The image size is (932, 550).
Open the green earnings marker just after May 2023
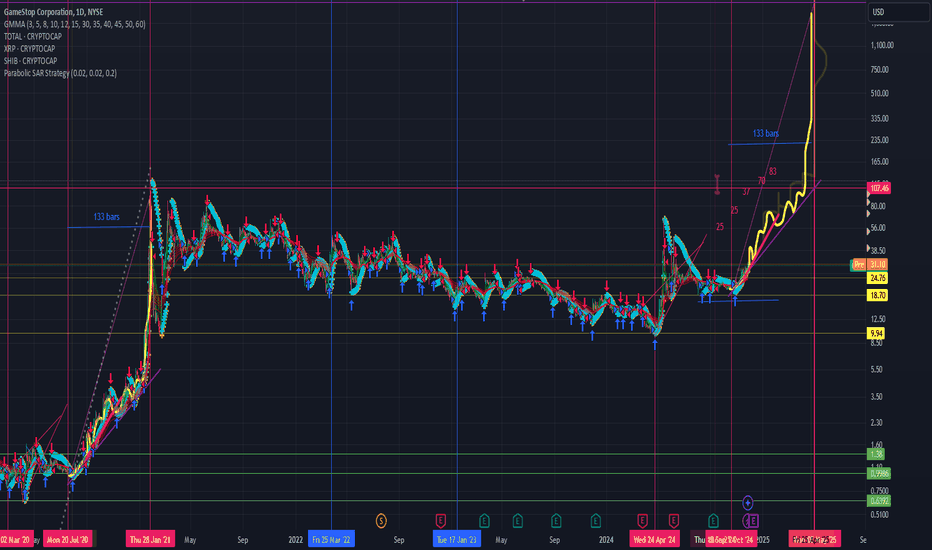click(x=518, y=521)
